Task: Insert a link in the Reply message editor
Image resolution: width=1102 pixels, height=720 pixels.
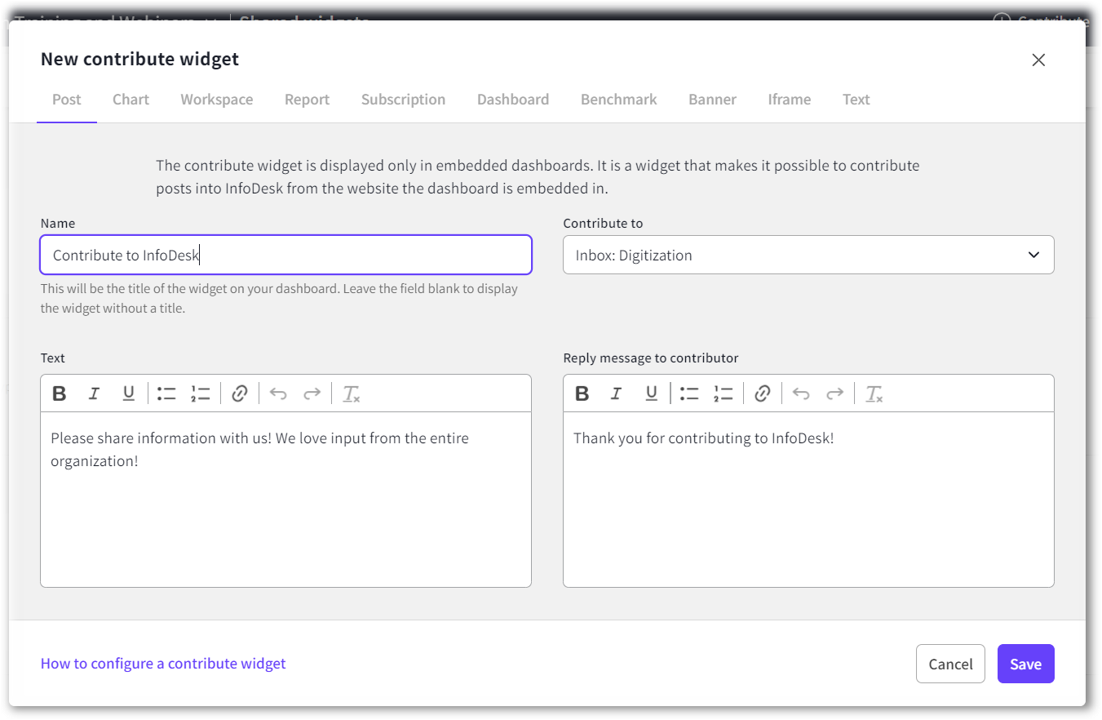Action: click(763, 393)
